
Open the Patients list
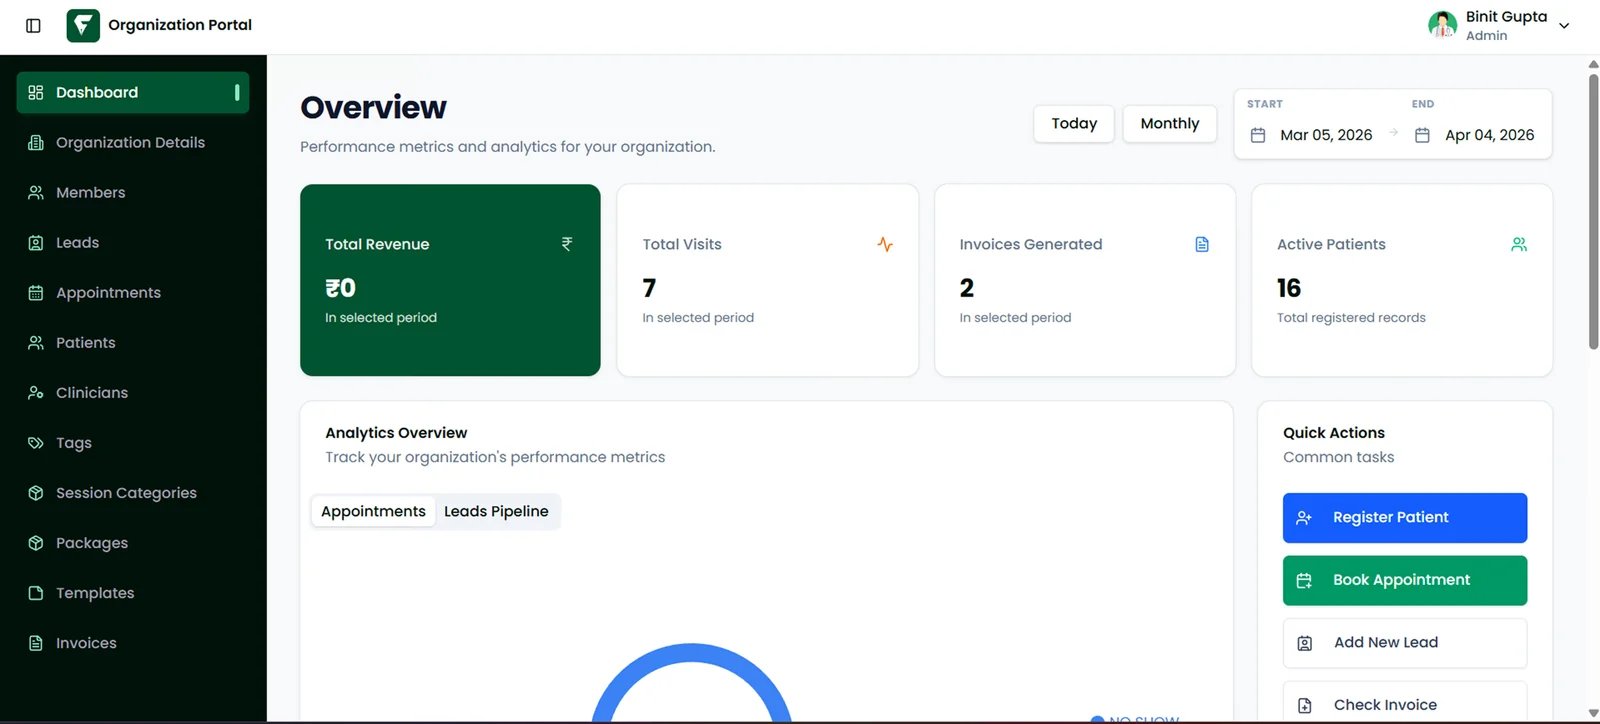tap(133, 342)
